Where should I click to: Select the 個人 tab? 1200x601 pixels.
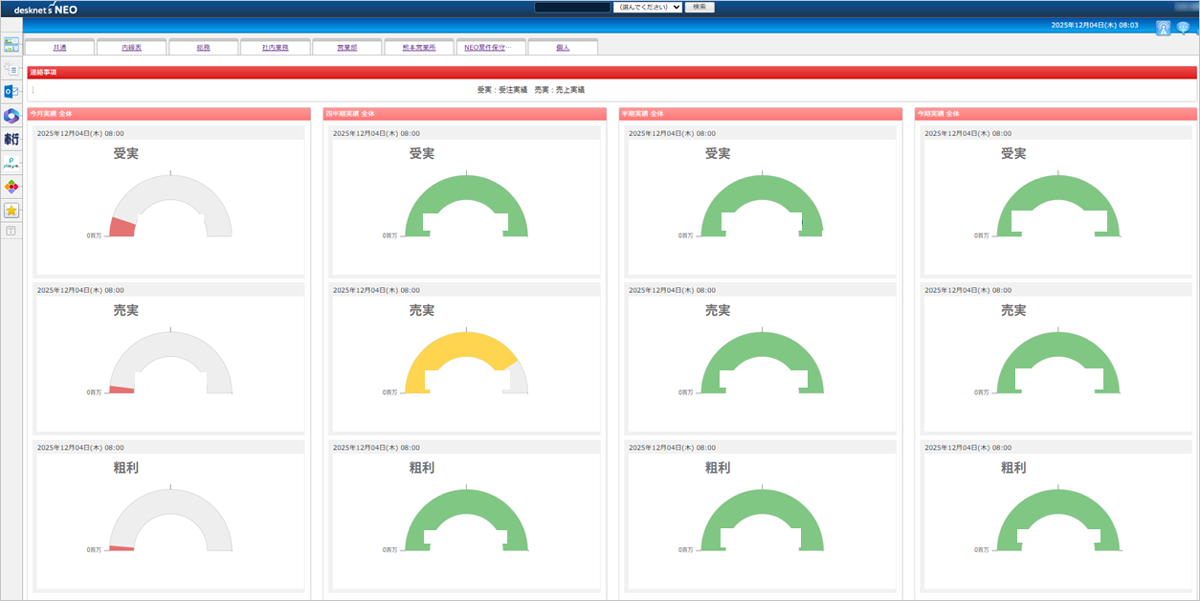click(562, 47)
